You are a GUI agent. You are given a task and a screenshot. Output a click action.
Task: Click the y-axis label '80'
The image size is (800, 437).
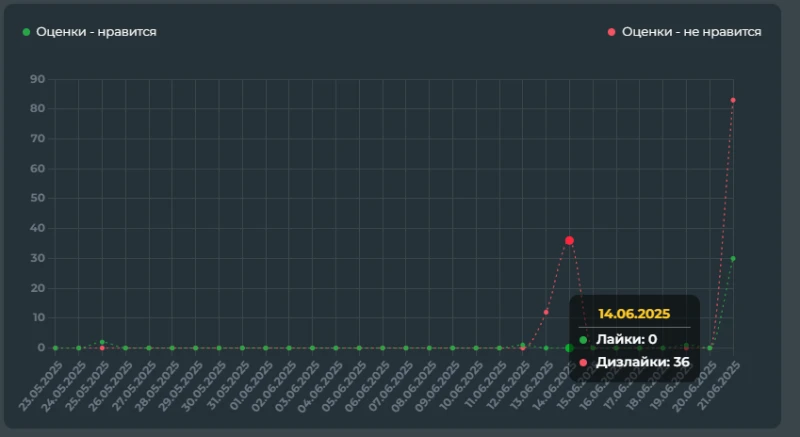click(38, 108)
